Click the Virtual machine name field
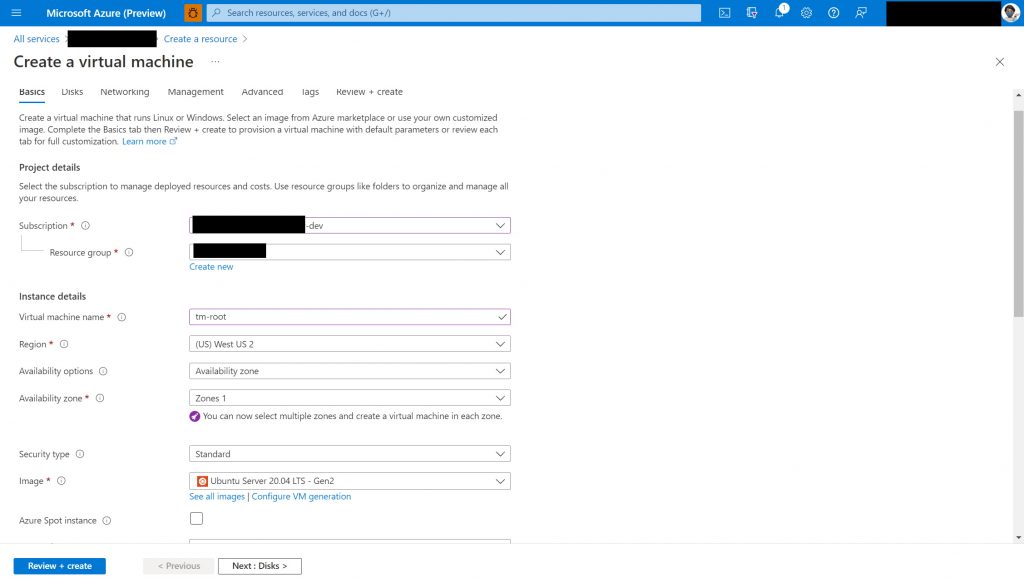Image resolution: width=1024 pixels, height=583 pixels. [350, 317]
